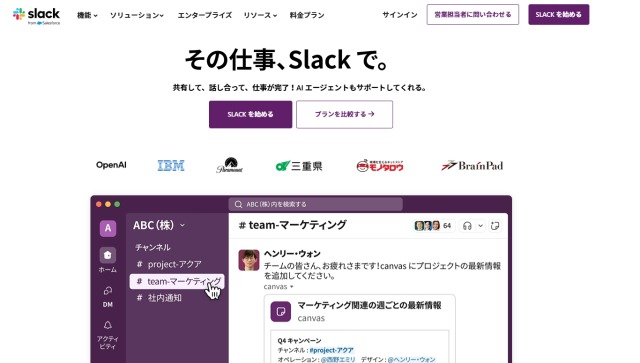The height and width of the screenshot is (363, 640).
Task: Open マーケティング関連の週ごとの最新情報 canvas title
Action: click(x=369, y=305)
